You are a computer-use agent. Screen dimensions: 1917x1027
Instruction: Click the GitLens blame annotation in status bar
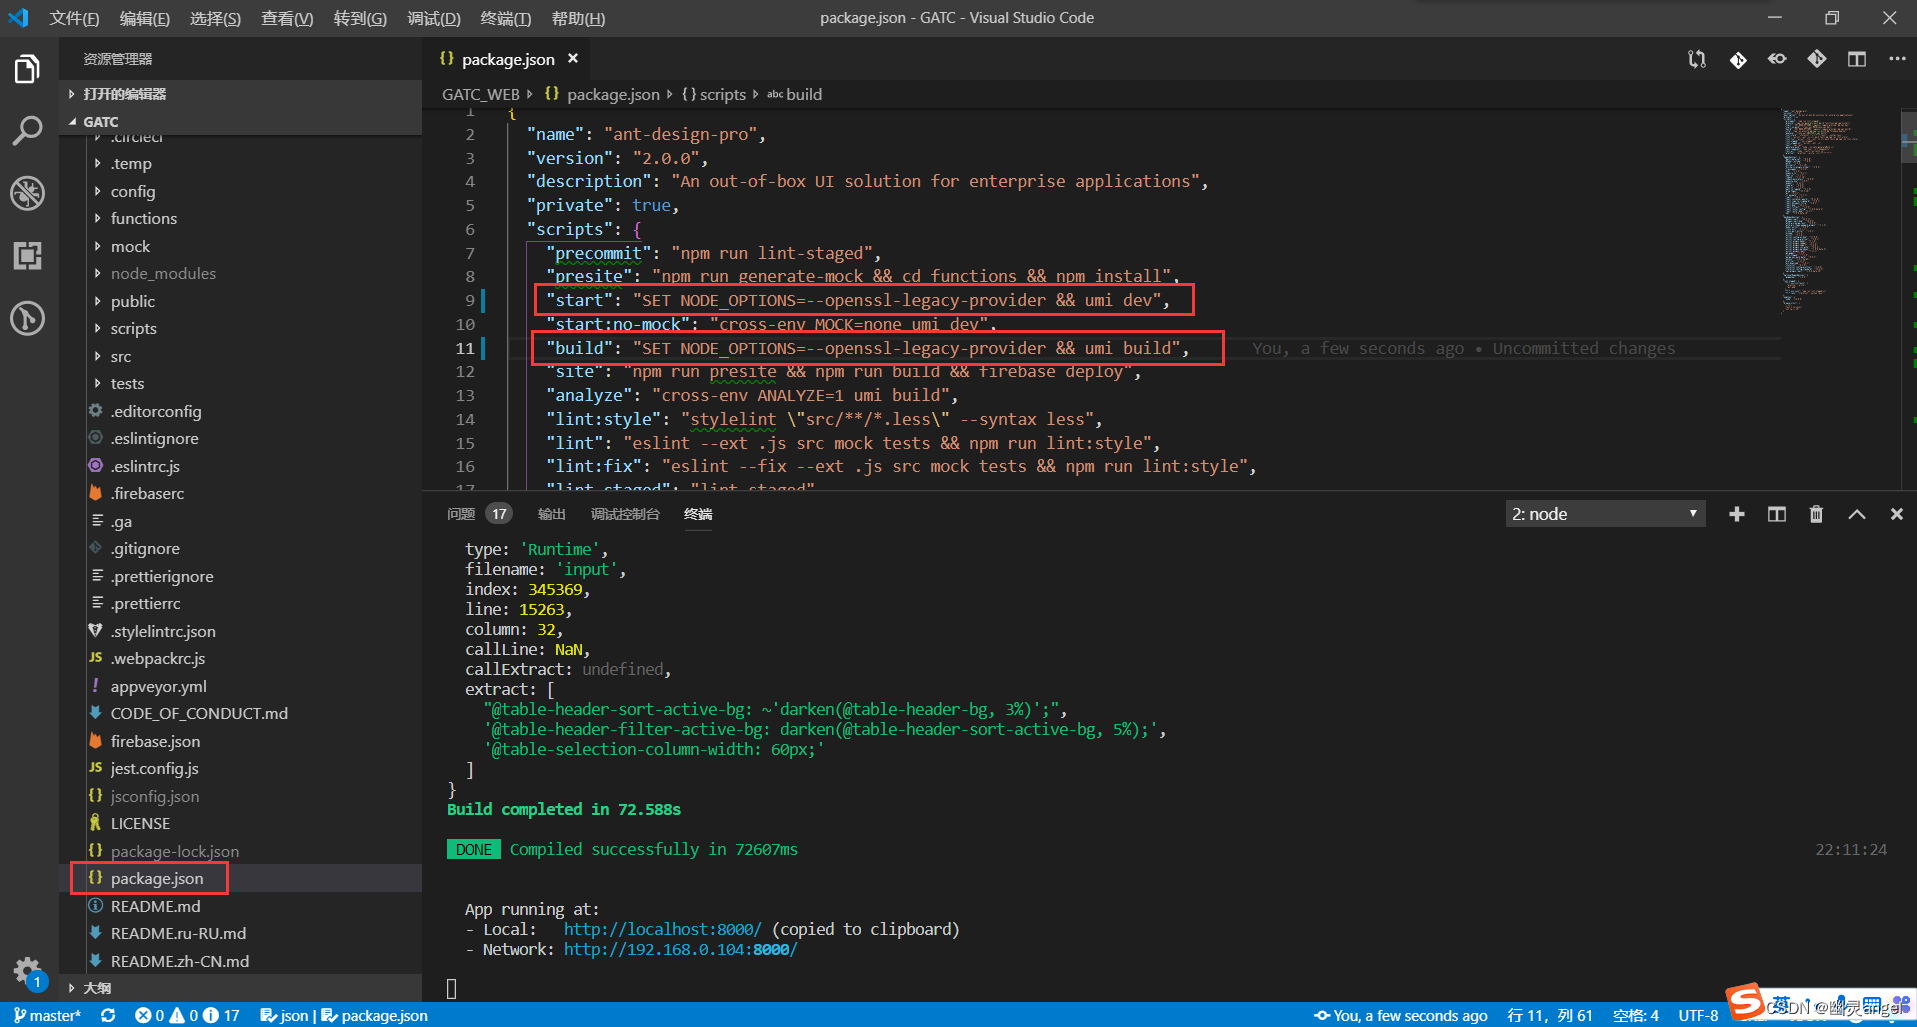click(x=1401, y=1015)
